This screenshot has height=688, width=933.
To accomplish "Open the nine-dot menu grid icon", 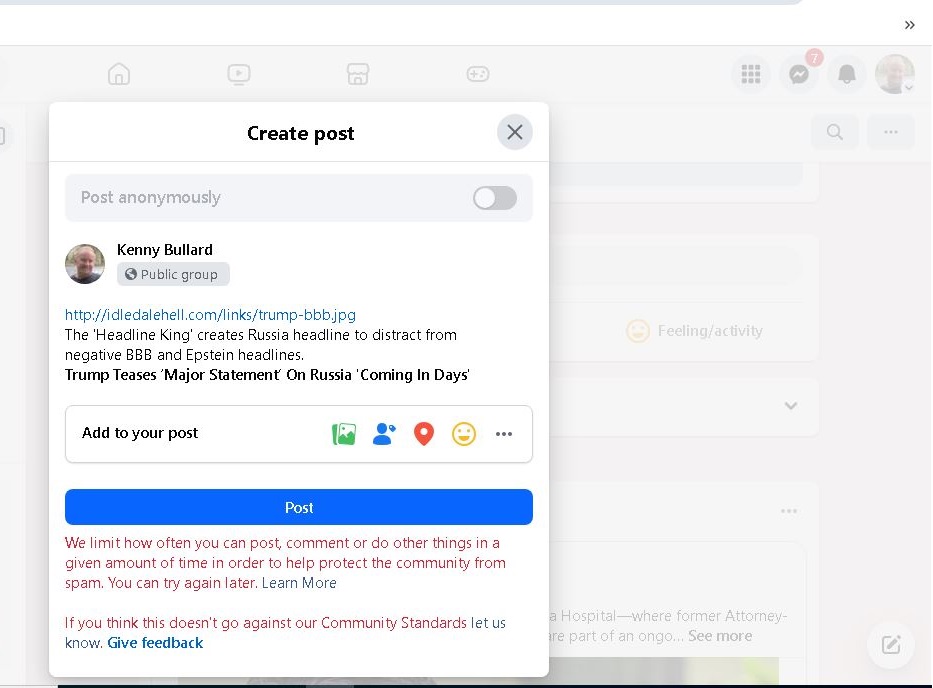I will click(750, 74).
